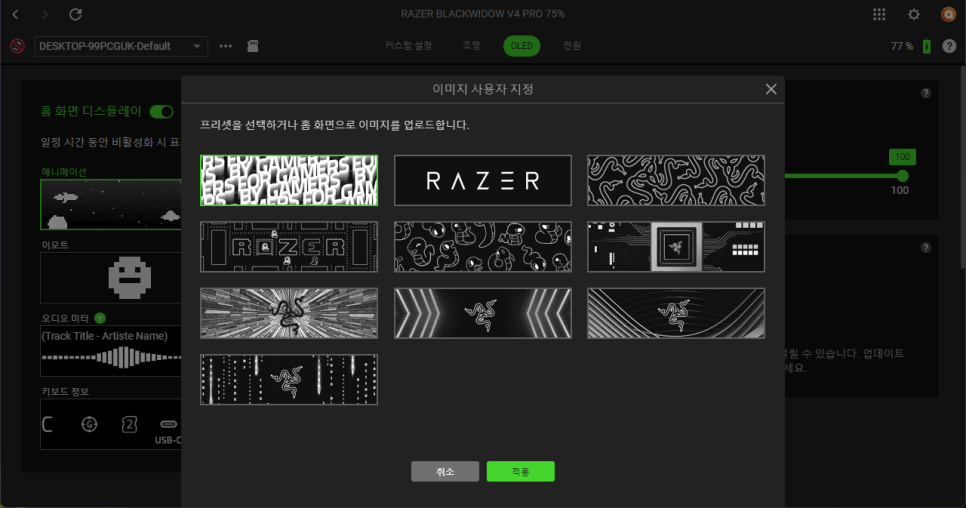Image resolution: width=966 pixels, height=508 pixels.
Task: Expand the DESKTOP-99PCGUK-Default profile dropdown
Action: point(121,46)
